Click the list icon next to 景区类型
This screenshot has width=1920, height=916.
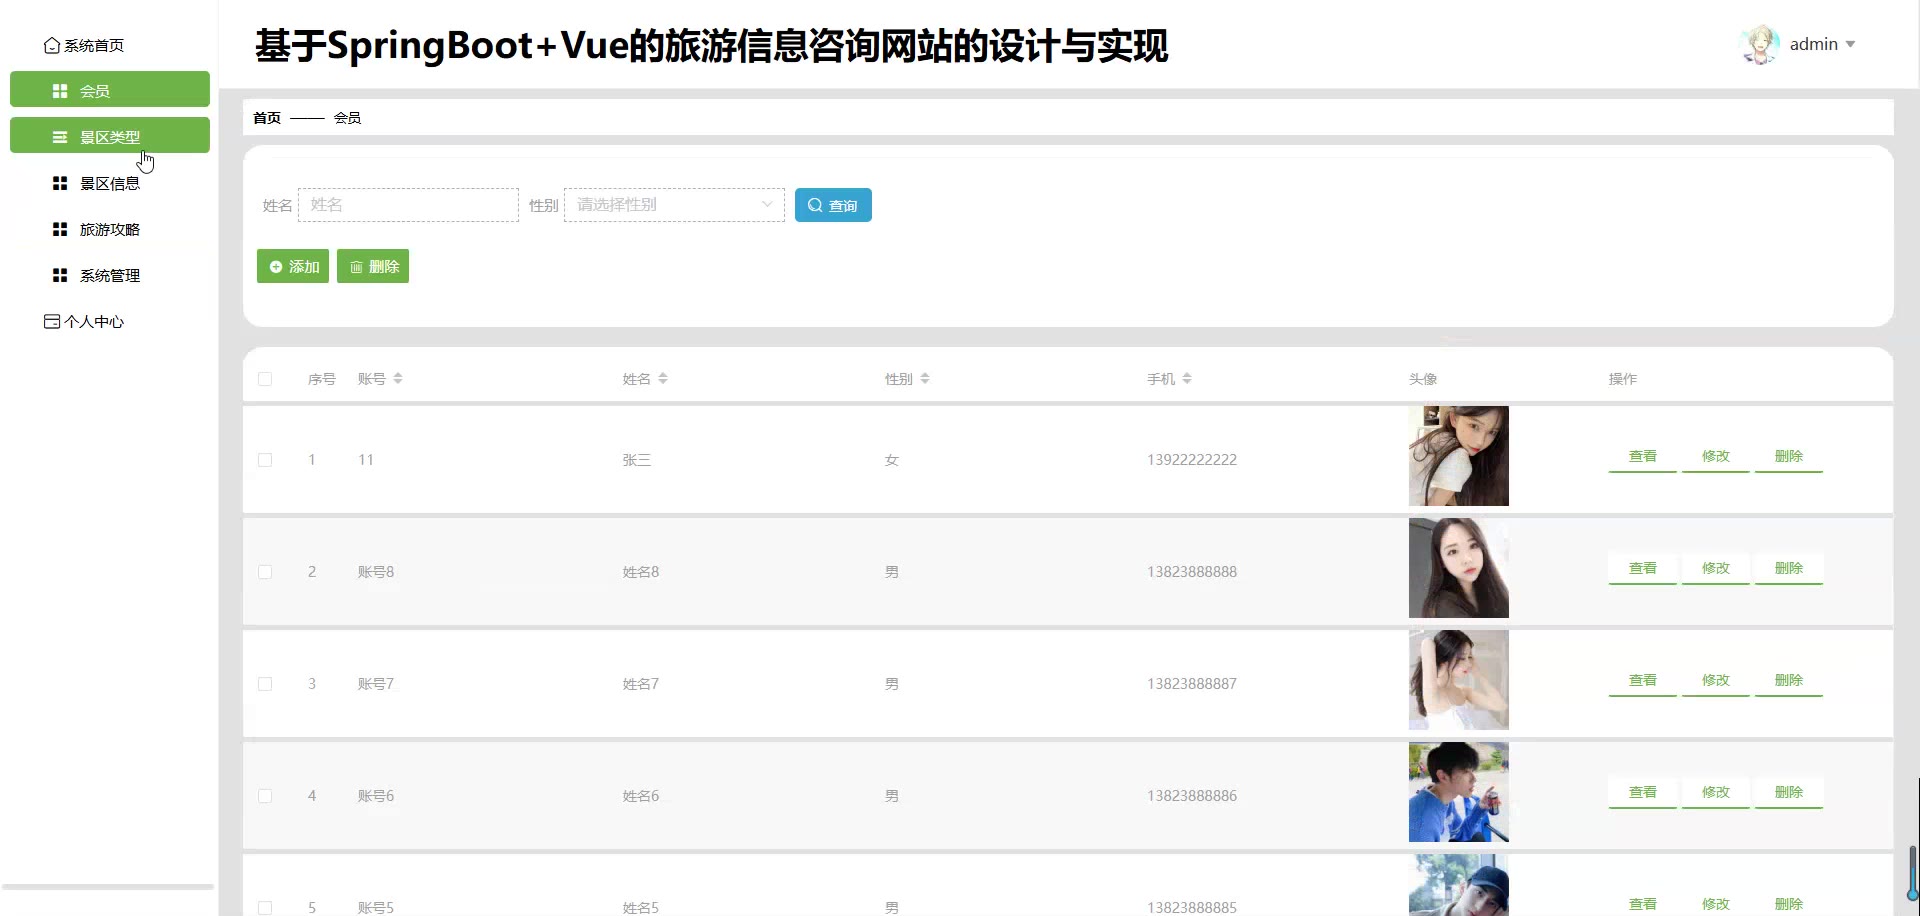pos(60,137)
